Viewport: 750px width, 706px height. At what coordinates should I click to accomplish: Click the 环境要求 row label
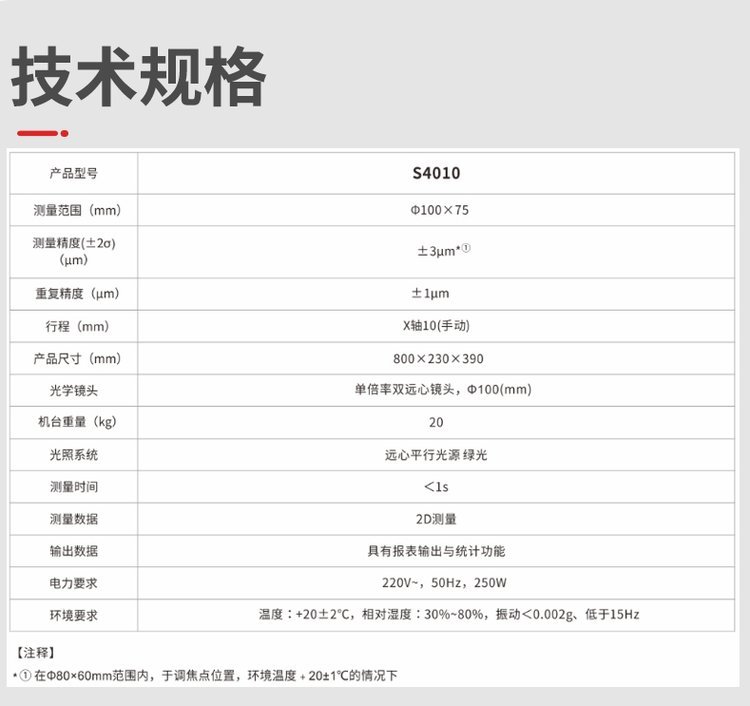[73, 615]
